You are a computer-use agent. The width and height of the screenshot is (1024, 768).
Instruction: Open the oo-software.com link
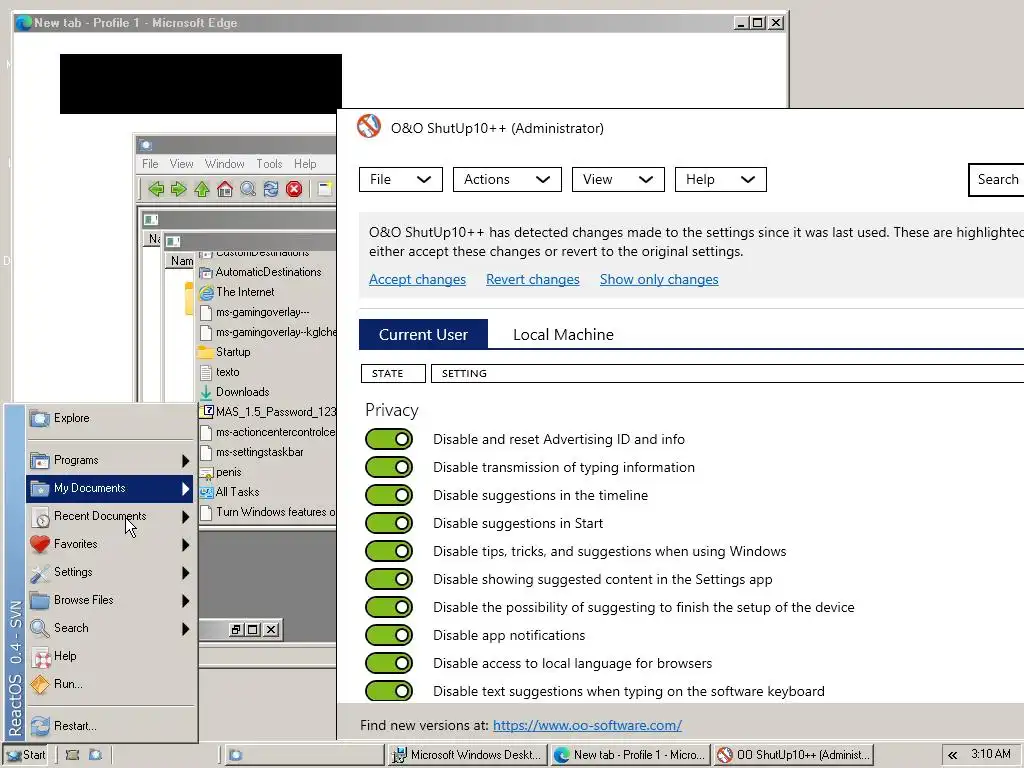pos(587,726)
